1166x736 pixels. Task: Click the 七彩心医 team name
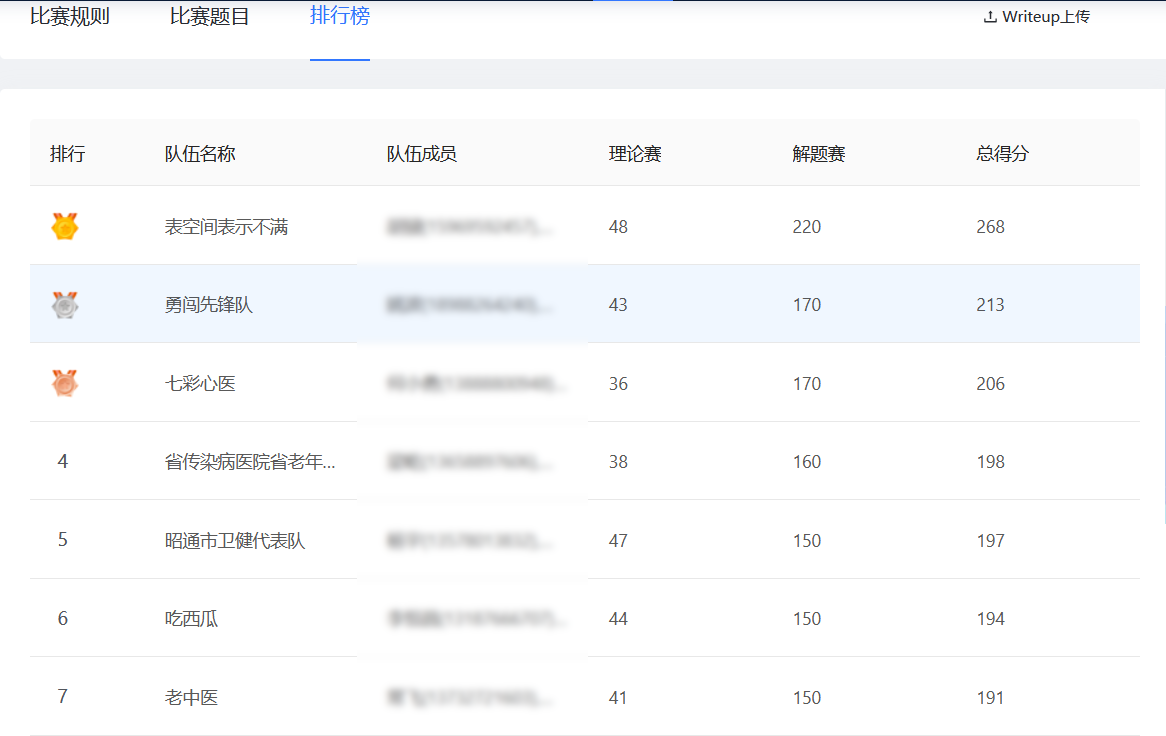click(200, 384)
